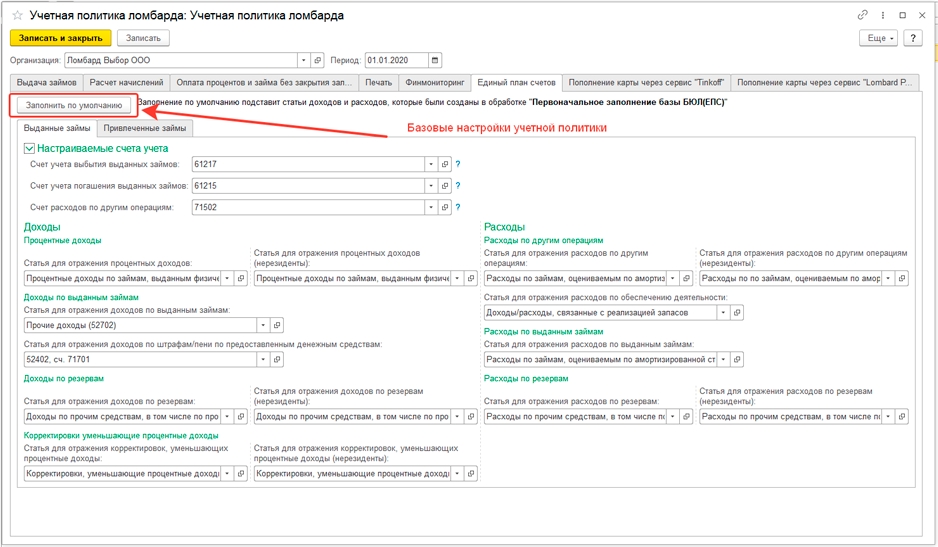Expand the Еще menu button
Screen dimensions: 938x547
[878, 38]
